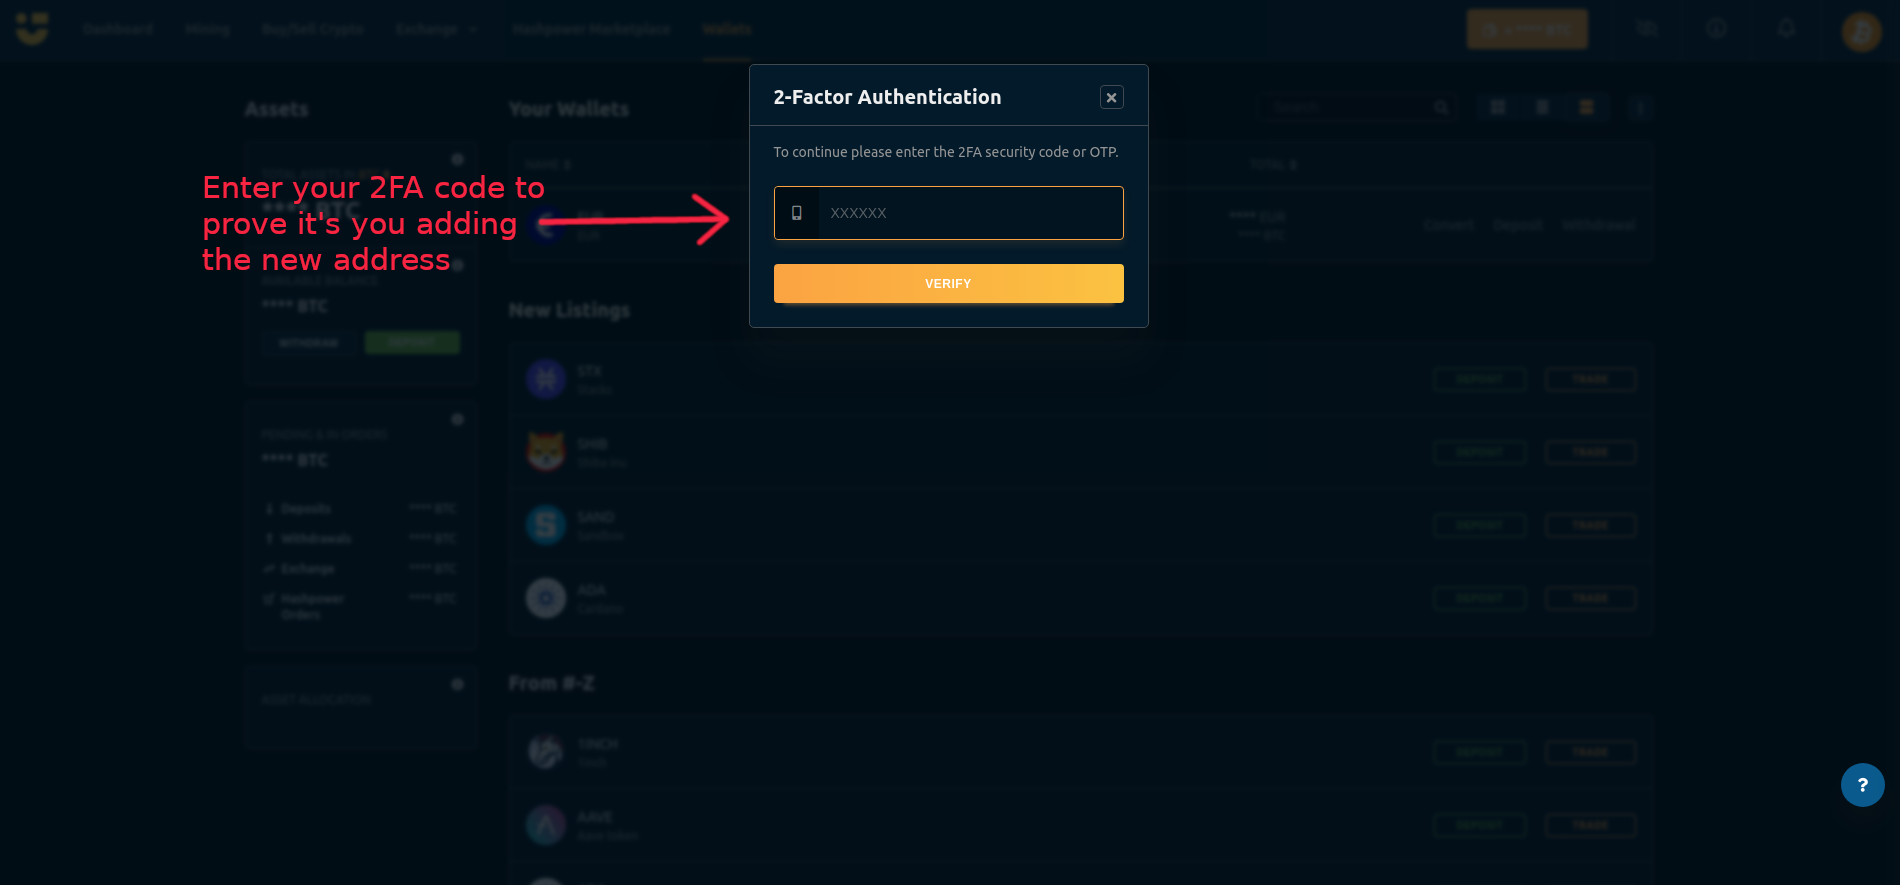
Task: Expand the Exchange dropdown menu
Action: pos(436,30)
